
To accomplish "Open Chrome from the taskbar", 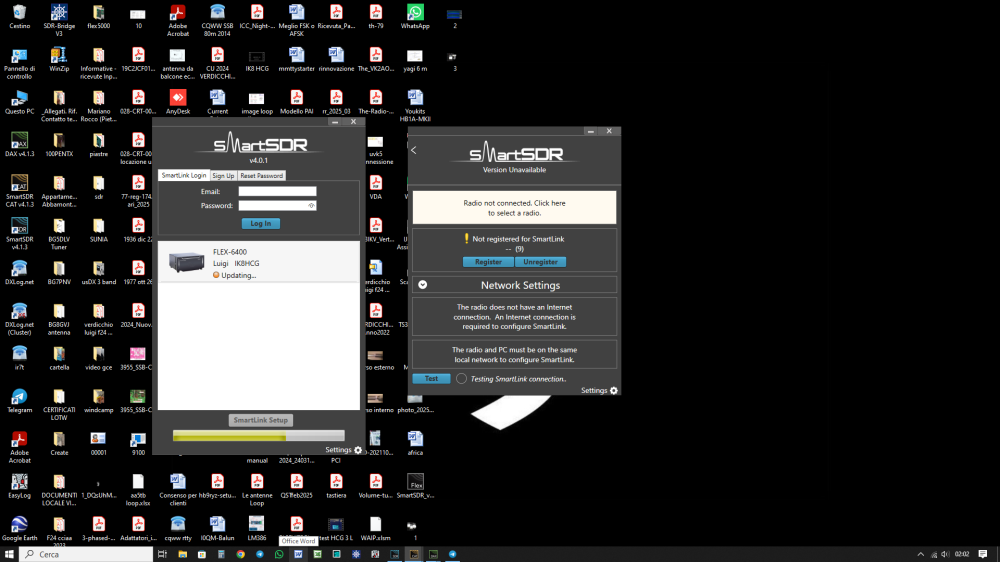I will (240, 554).
